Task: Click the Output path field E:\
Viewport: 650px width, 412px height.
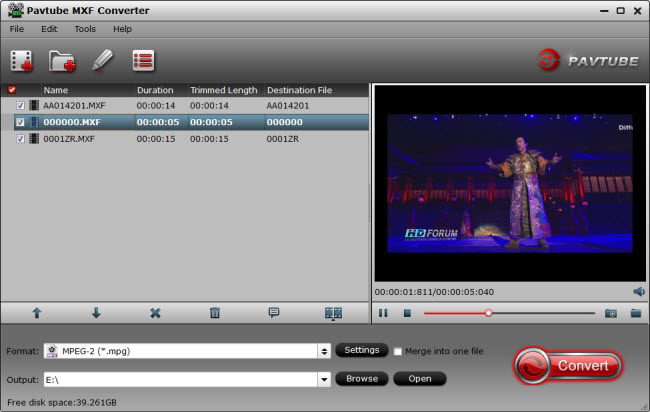Action: pyautogui.click(x=181, y=379)
